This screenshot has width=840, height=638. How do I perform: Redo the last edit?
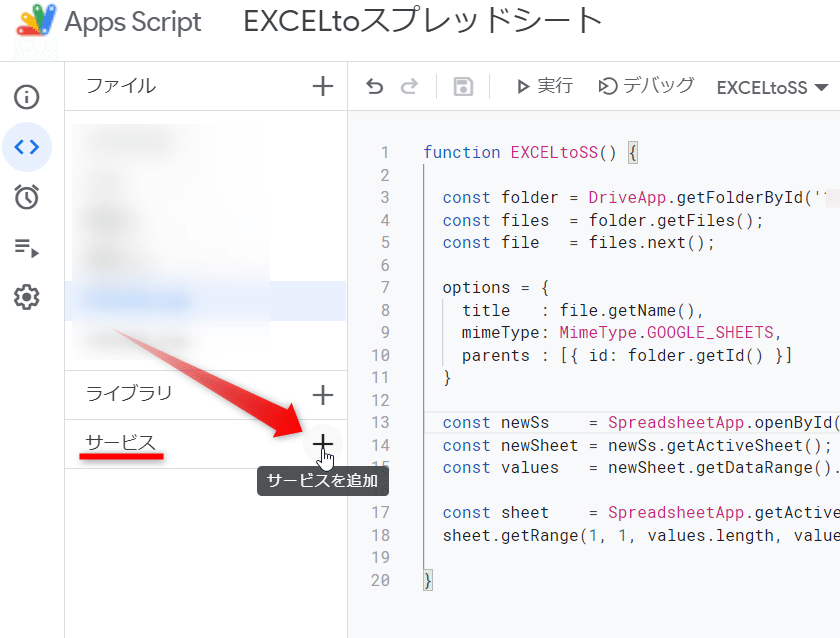(409, 86)
